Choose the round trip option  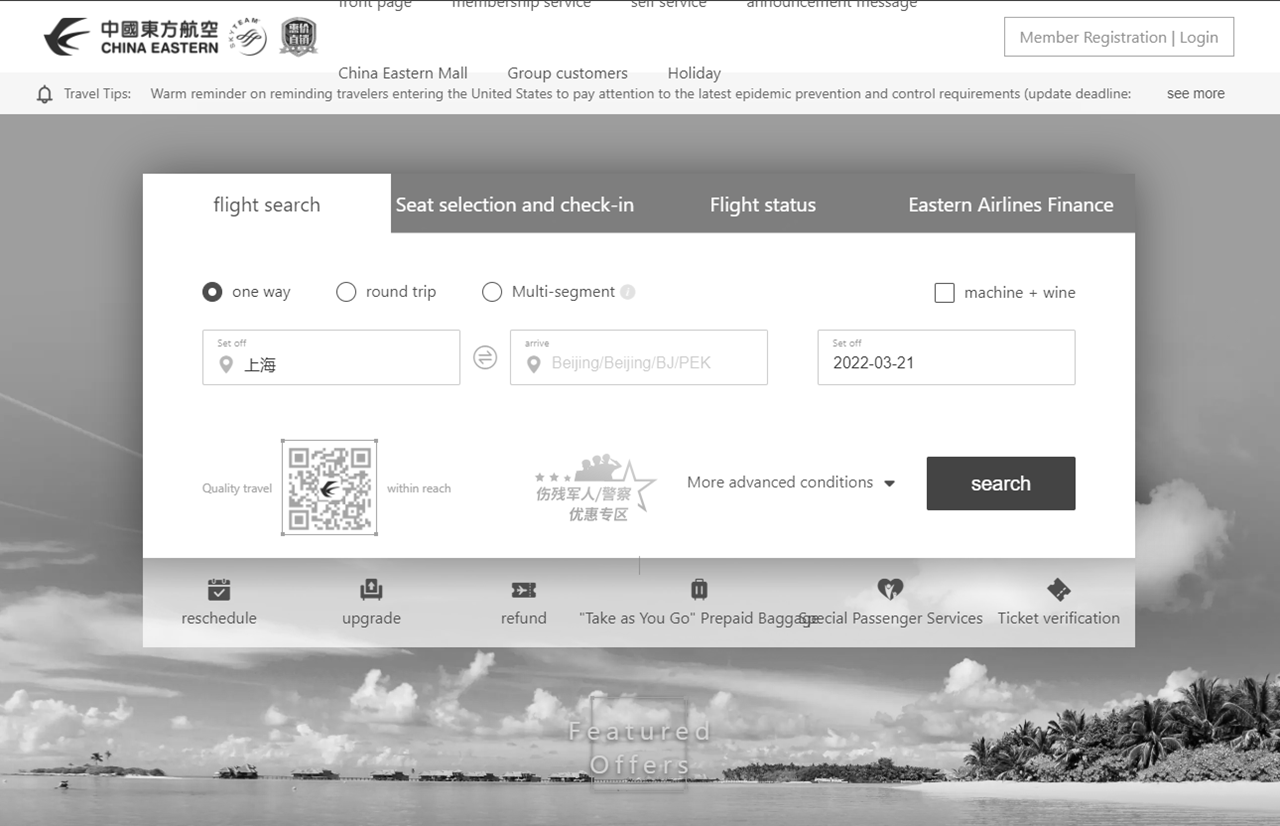346,292
